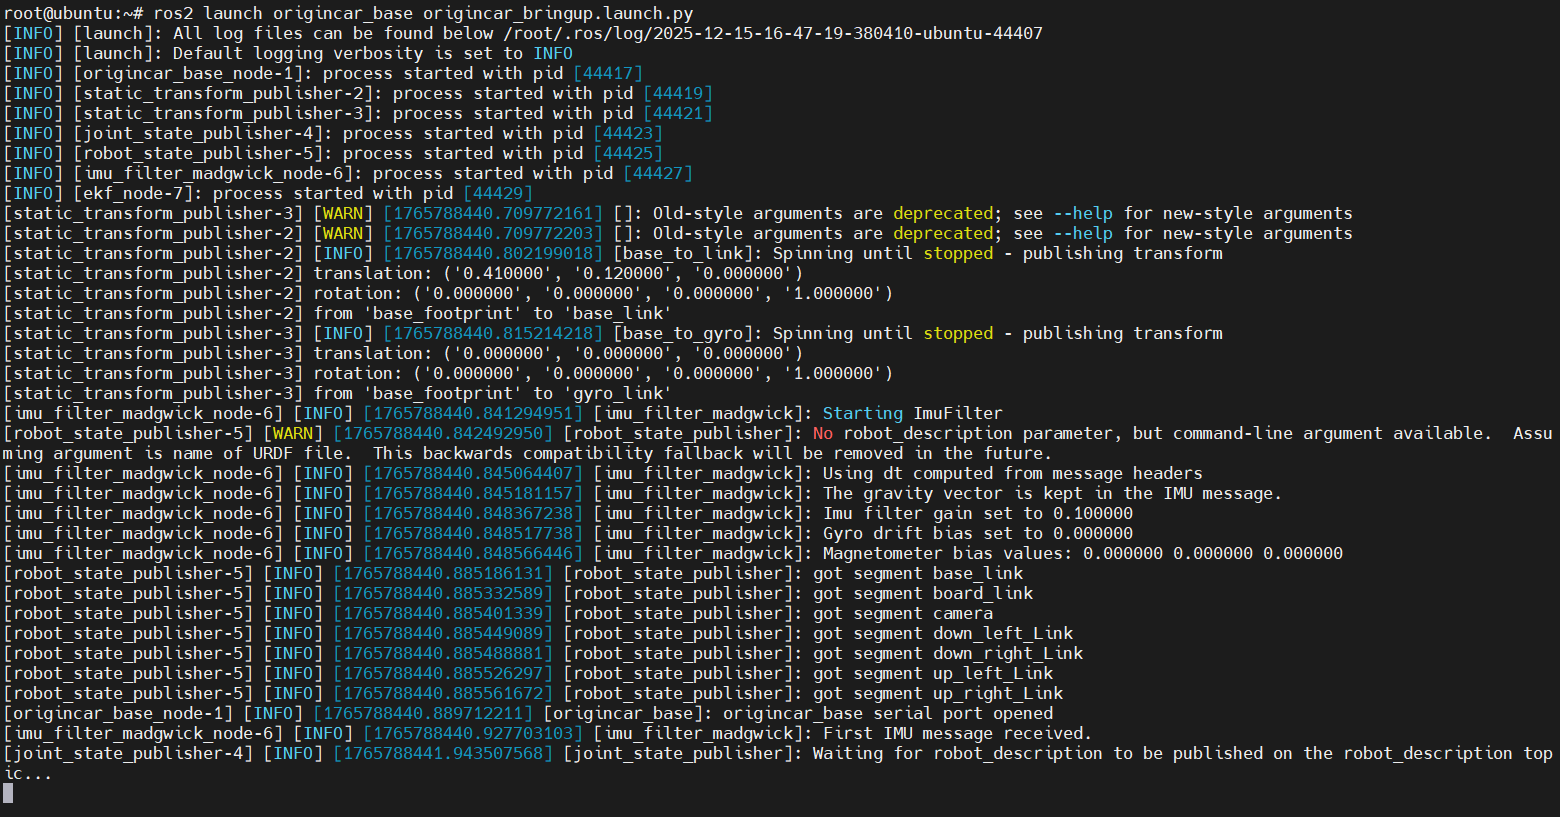Click the base_to_gyro node name
This screenshot has width=1560, height=817.
click(687, 333)
